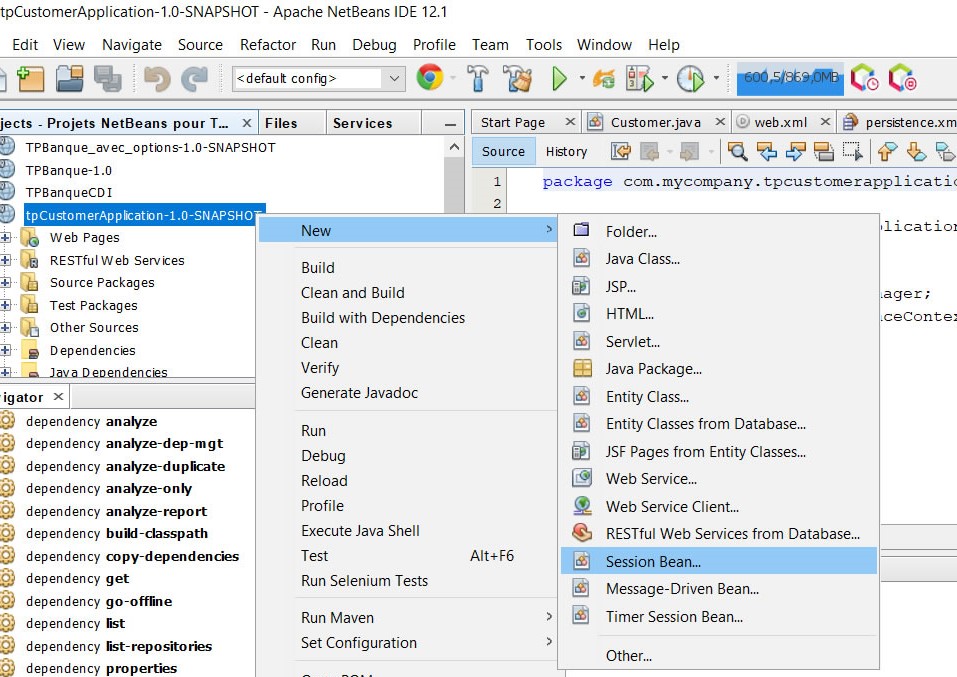Click the New Project toolbar icon
This screenshot has width=957, height=677.
click(x=31, y=79)
